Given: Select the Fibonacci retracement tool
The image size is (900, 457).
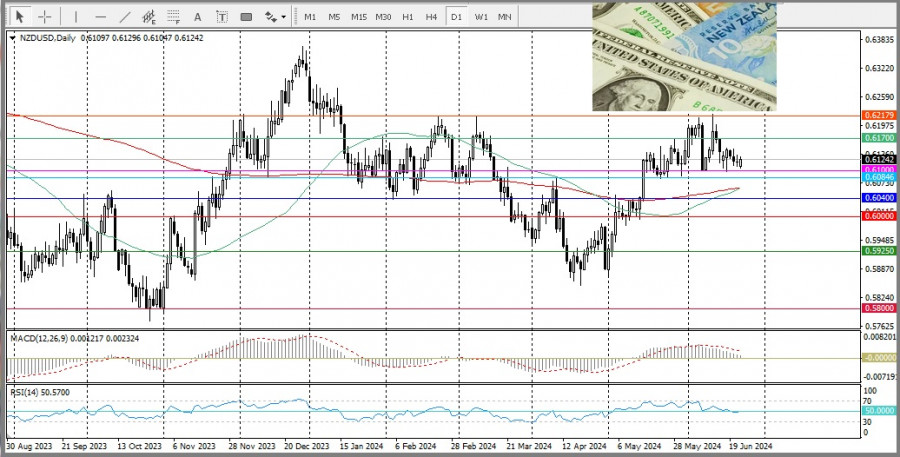Looking at the screenshot, I should click(x=172, y=16).
